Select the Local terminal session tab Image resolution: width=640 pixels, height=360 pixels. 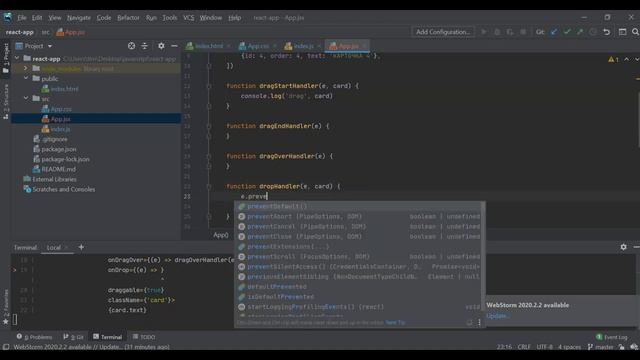click(54, 247)
